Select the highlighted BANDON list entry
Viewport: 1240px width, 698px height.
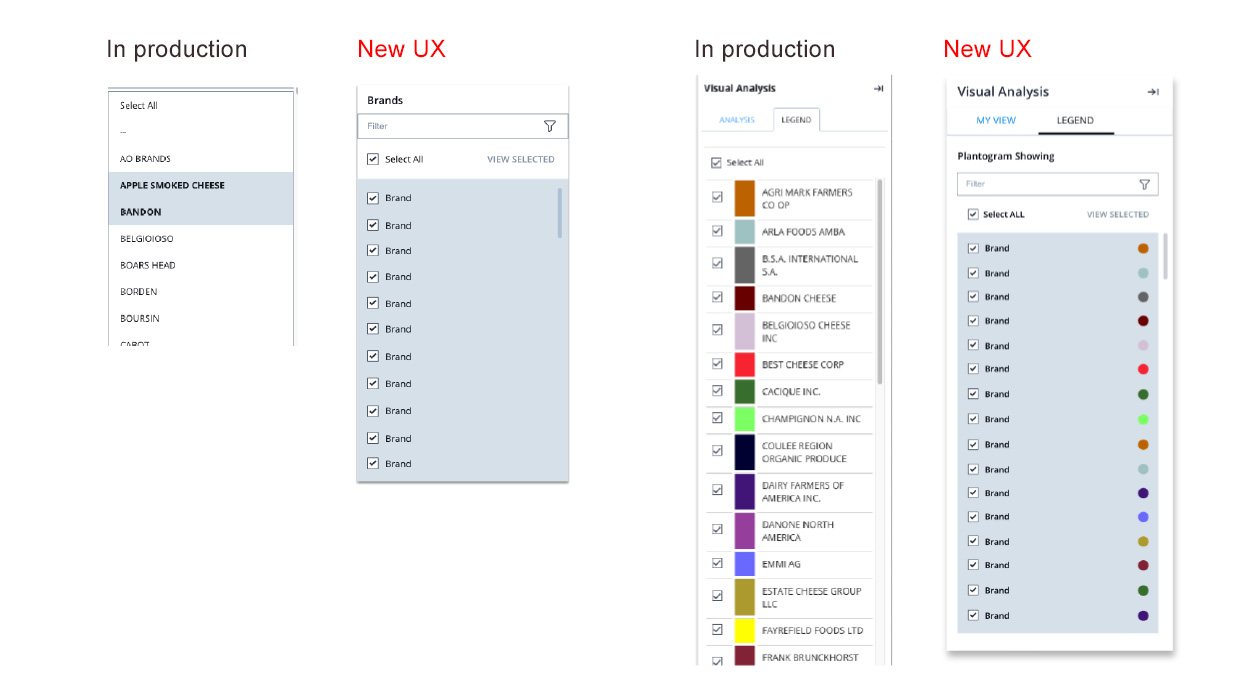201,212
